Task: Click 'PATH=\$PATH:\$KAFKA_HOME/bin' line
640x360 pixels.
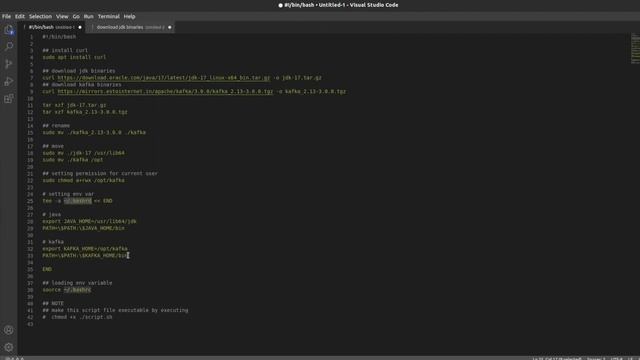Action: (85, 256)
